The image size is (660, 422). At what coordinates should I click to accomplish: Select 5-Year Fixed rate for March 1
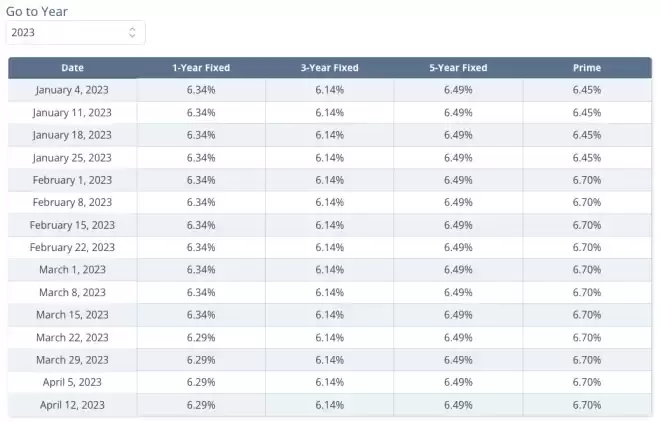[x=458, y=270]
